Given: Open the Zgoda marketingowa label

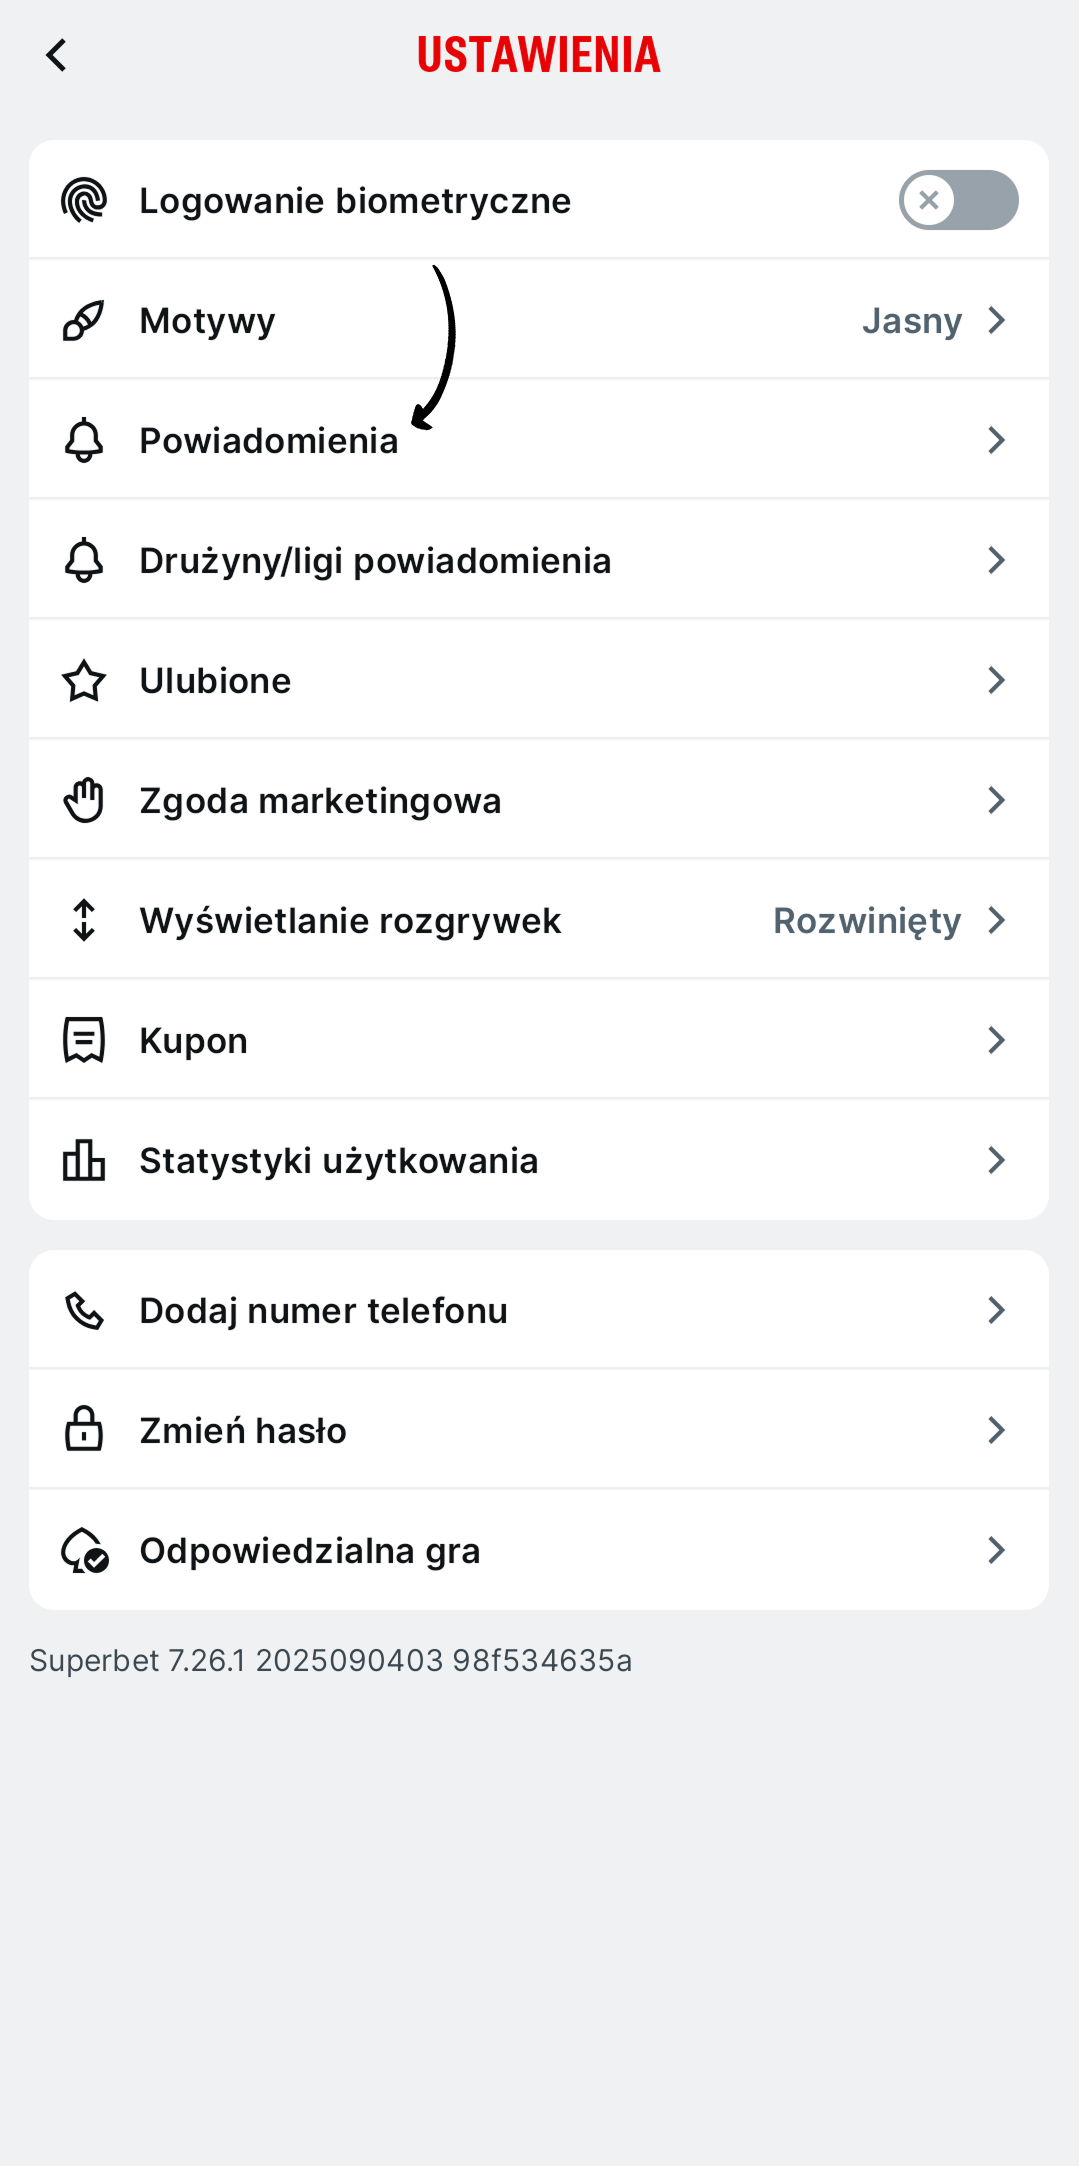Looking at the screenshot, I should click(x=320, y=800).
